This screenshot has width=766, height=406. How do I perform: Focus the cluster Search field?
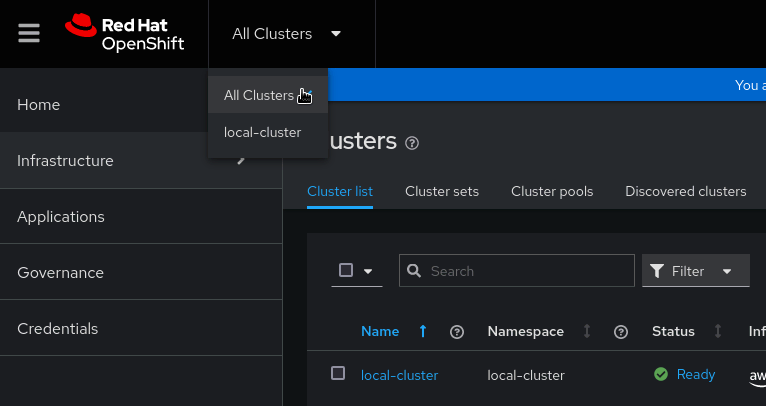tap(527, 271)
